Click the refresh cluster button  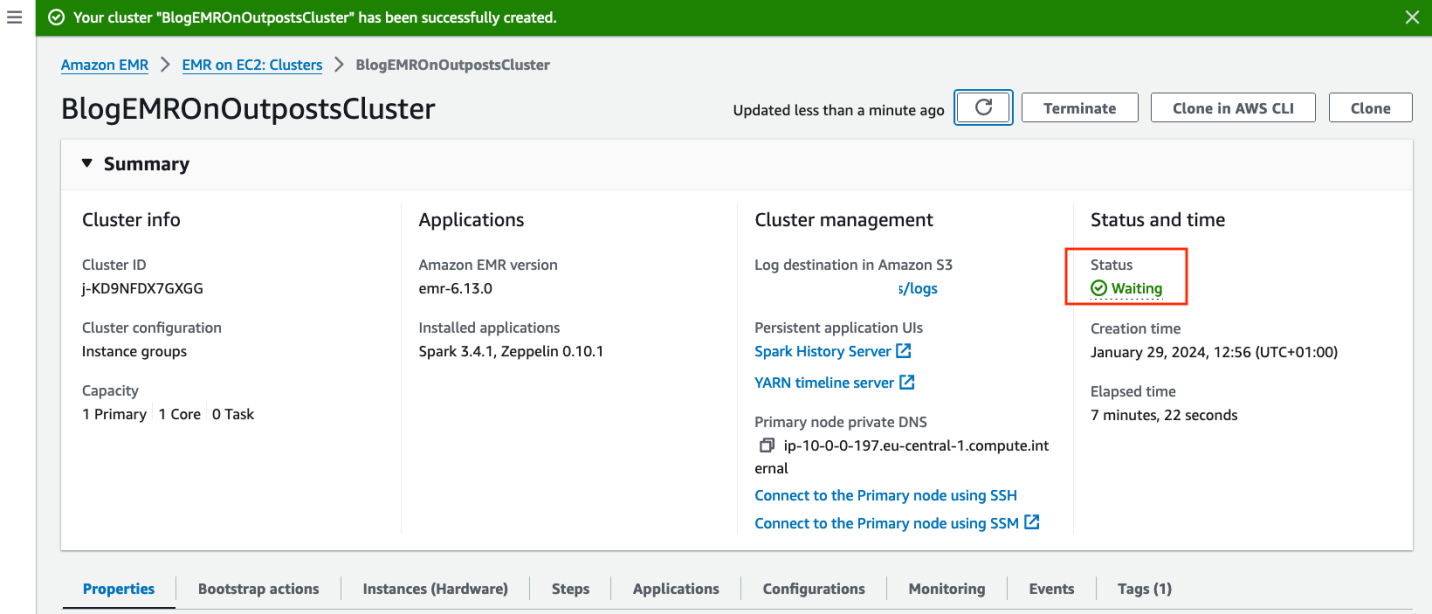(983, 108)
